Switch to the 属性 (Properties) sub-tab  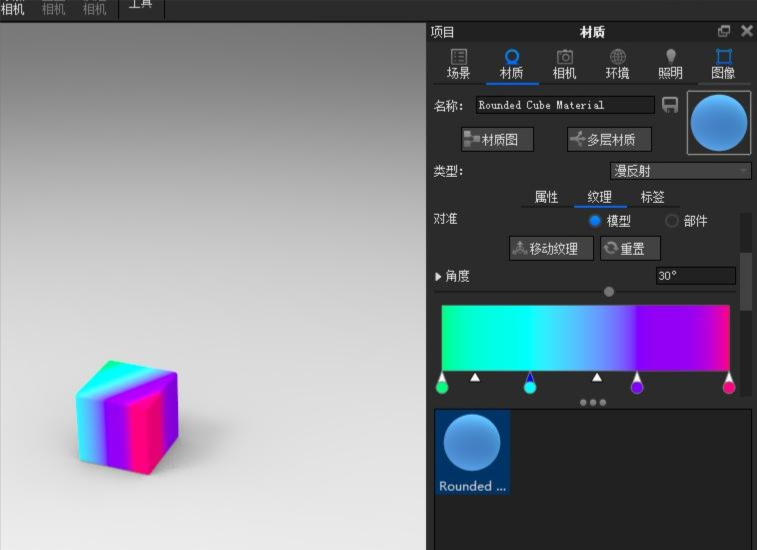point(546,197)
